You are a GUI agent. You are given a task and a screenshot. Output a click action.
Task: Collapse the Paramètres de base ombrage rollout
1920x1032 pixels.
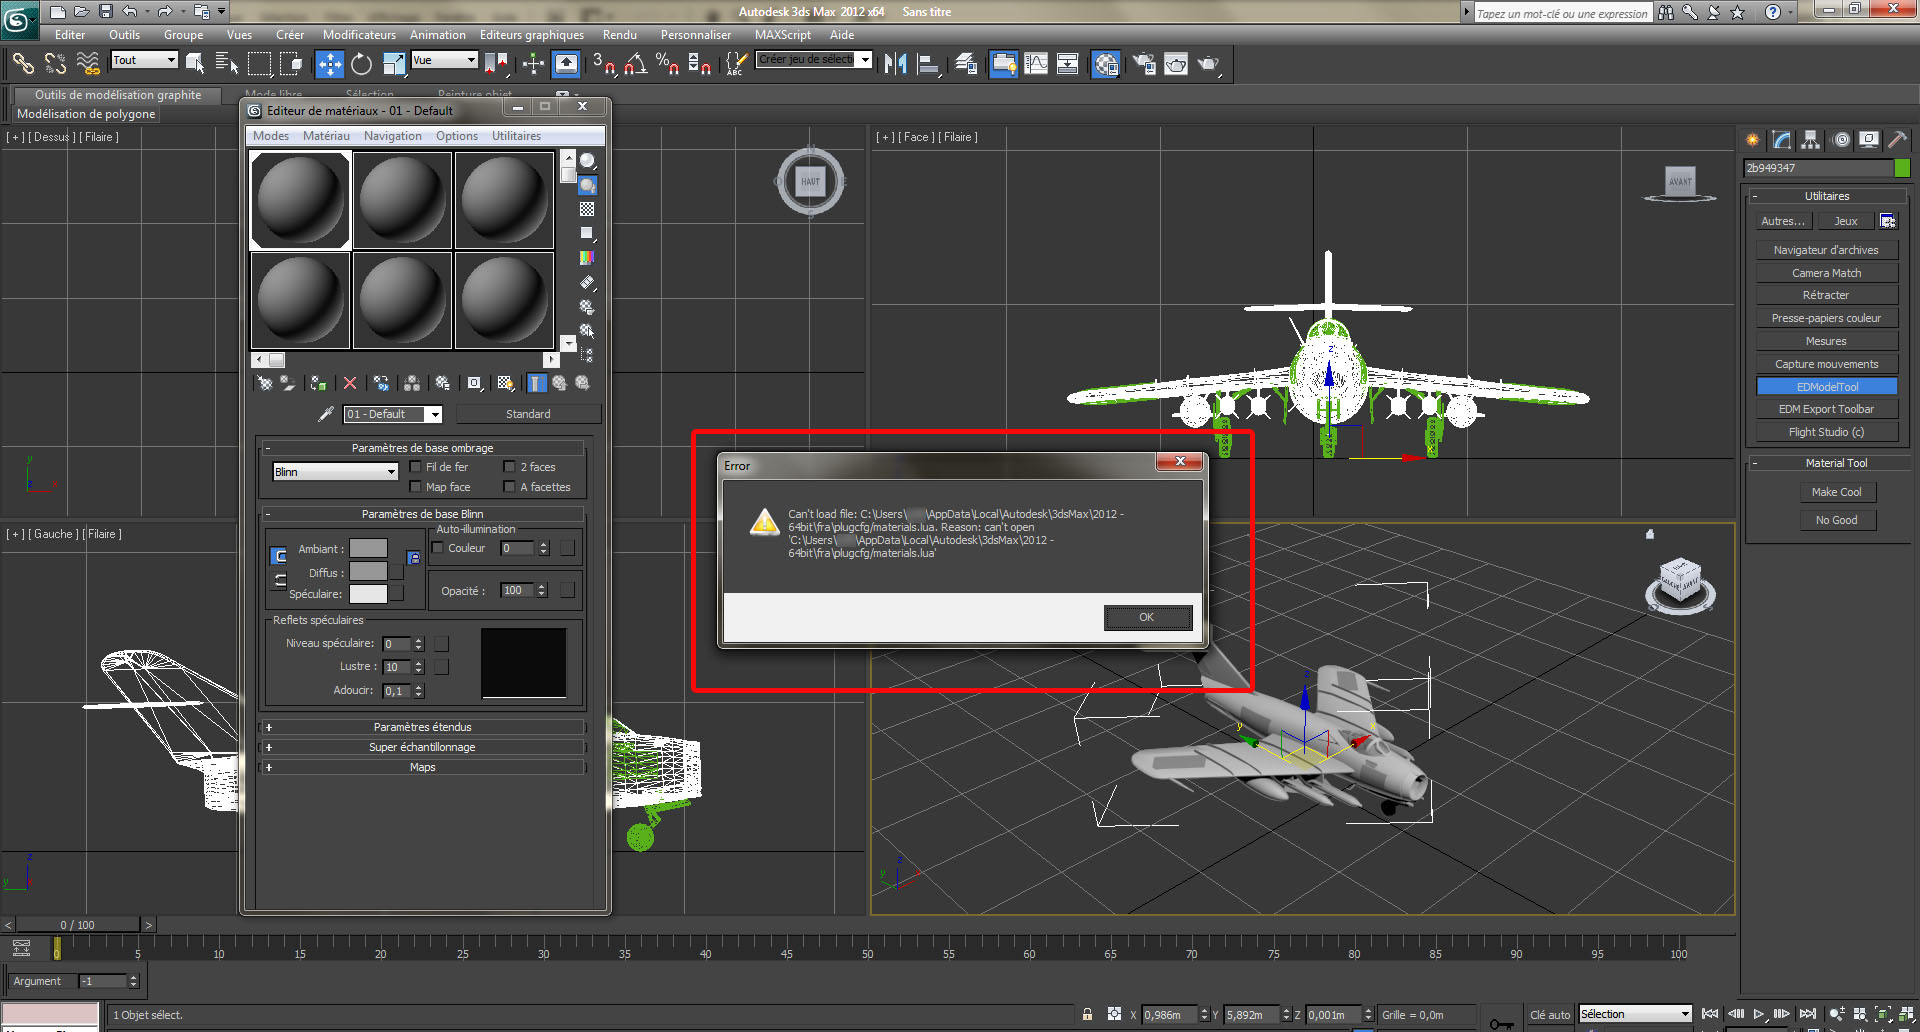422,448
